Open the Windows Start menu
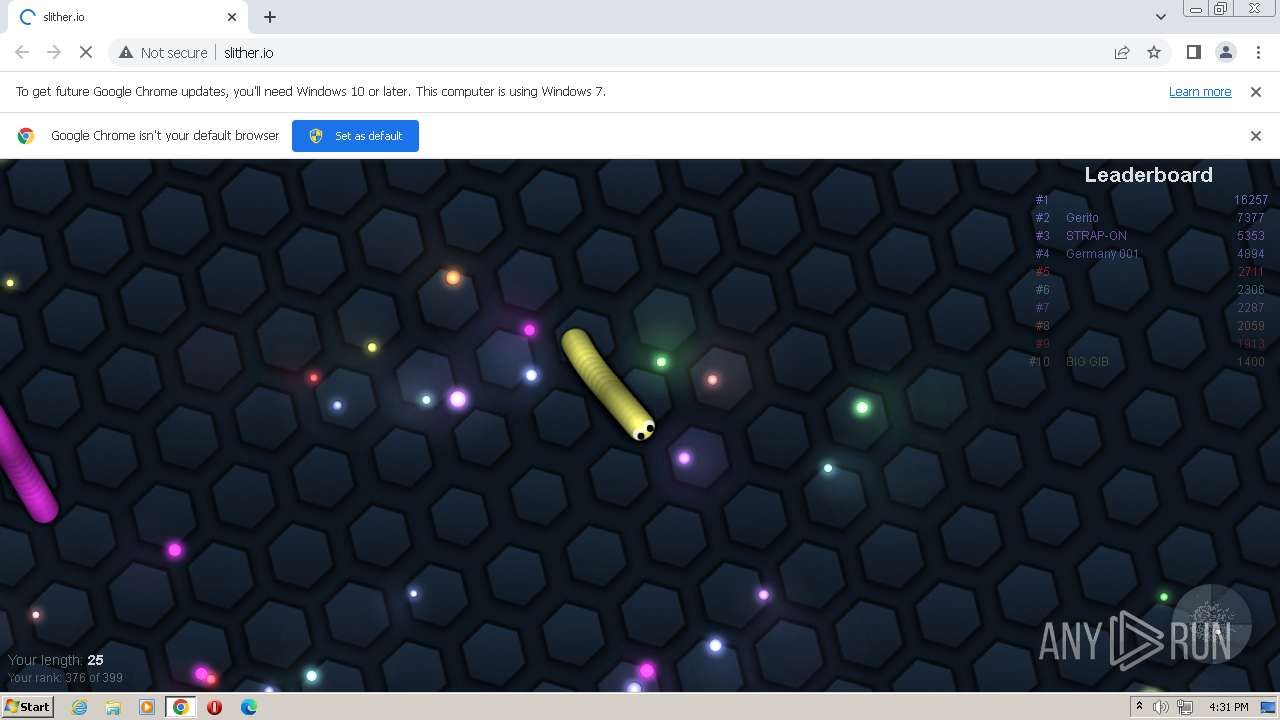The height and width of the screenshot is (720, 1280). (27, 706)
